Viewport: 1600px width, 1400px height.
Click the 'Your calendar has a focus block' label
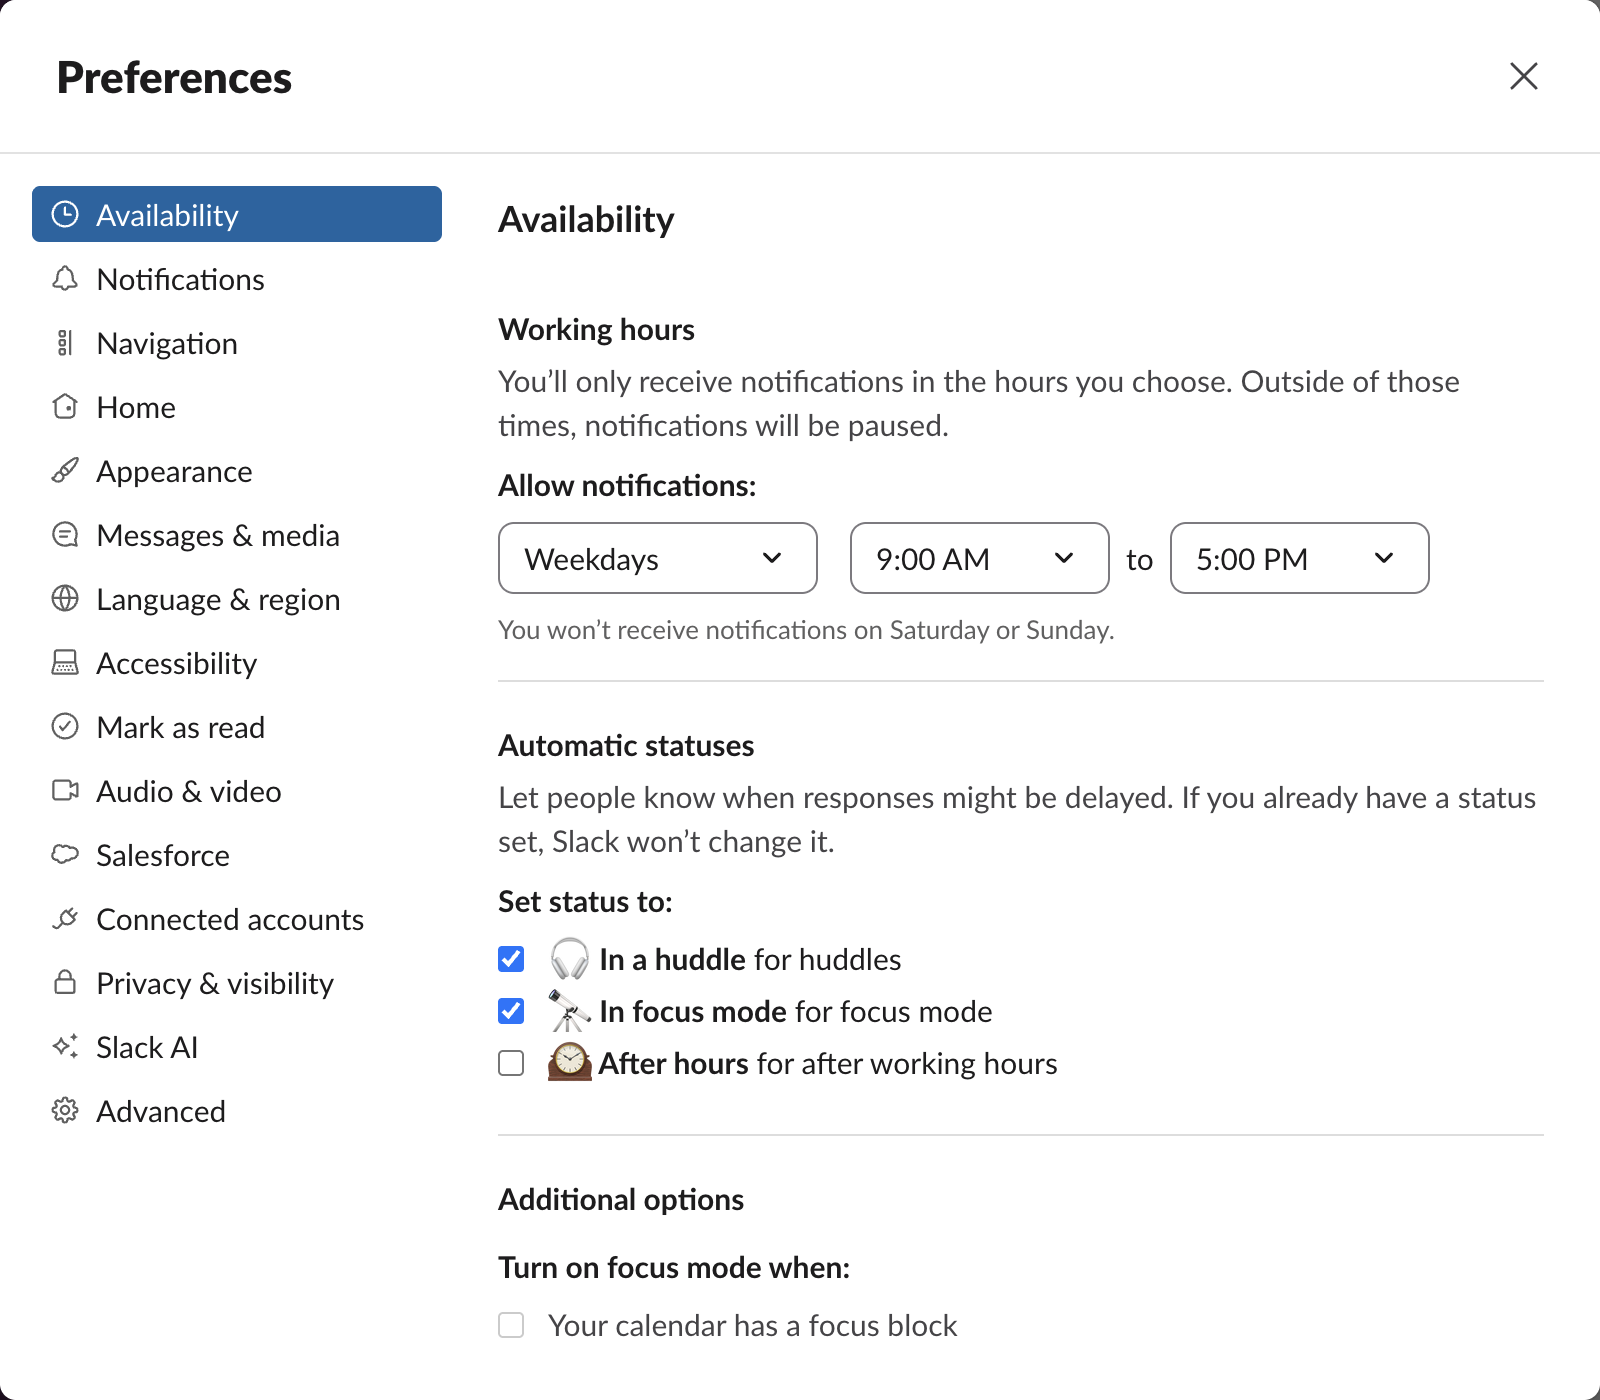coord(752,1325)
